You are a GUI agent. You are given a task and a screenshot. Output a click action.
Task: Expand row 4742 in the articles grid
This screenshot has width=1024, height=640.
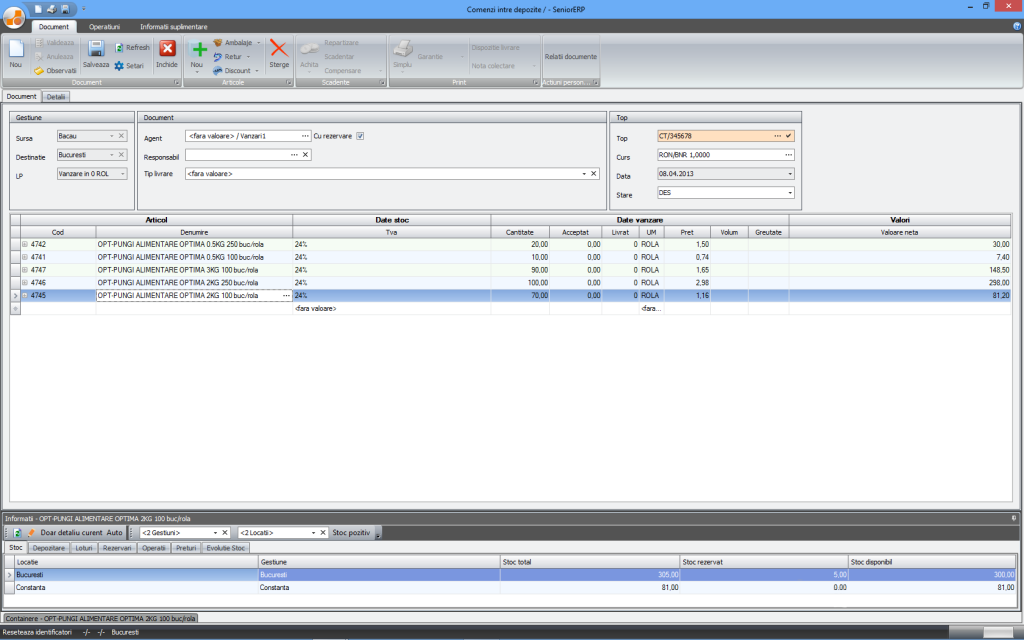click(x=25, y=243)
